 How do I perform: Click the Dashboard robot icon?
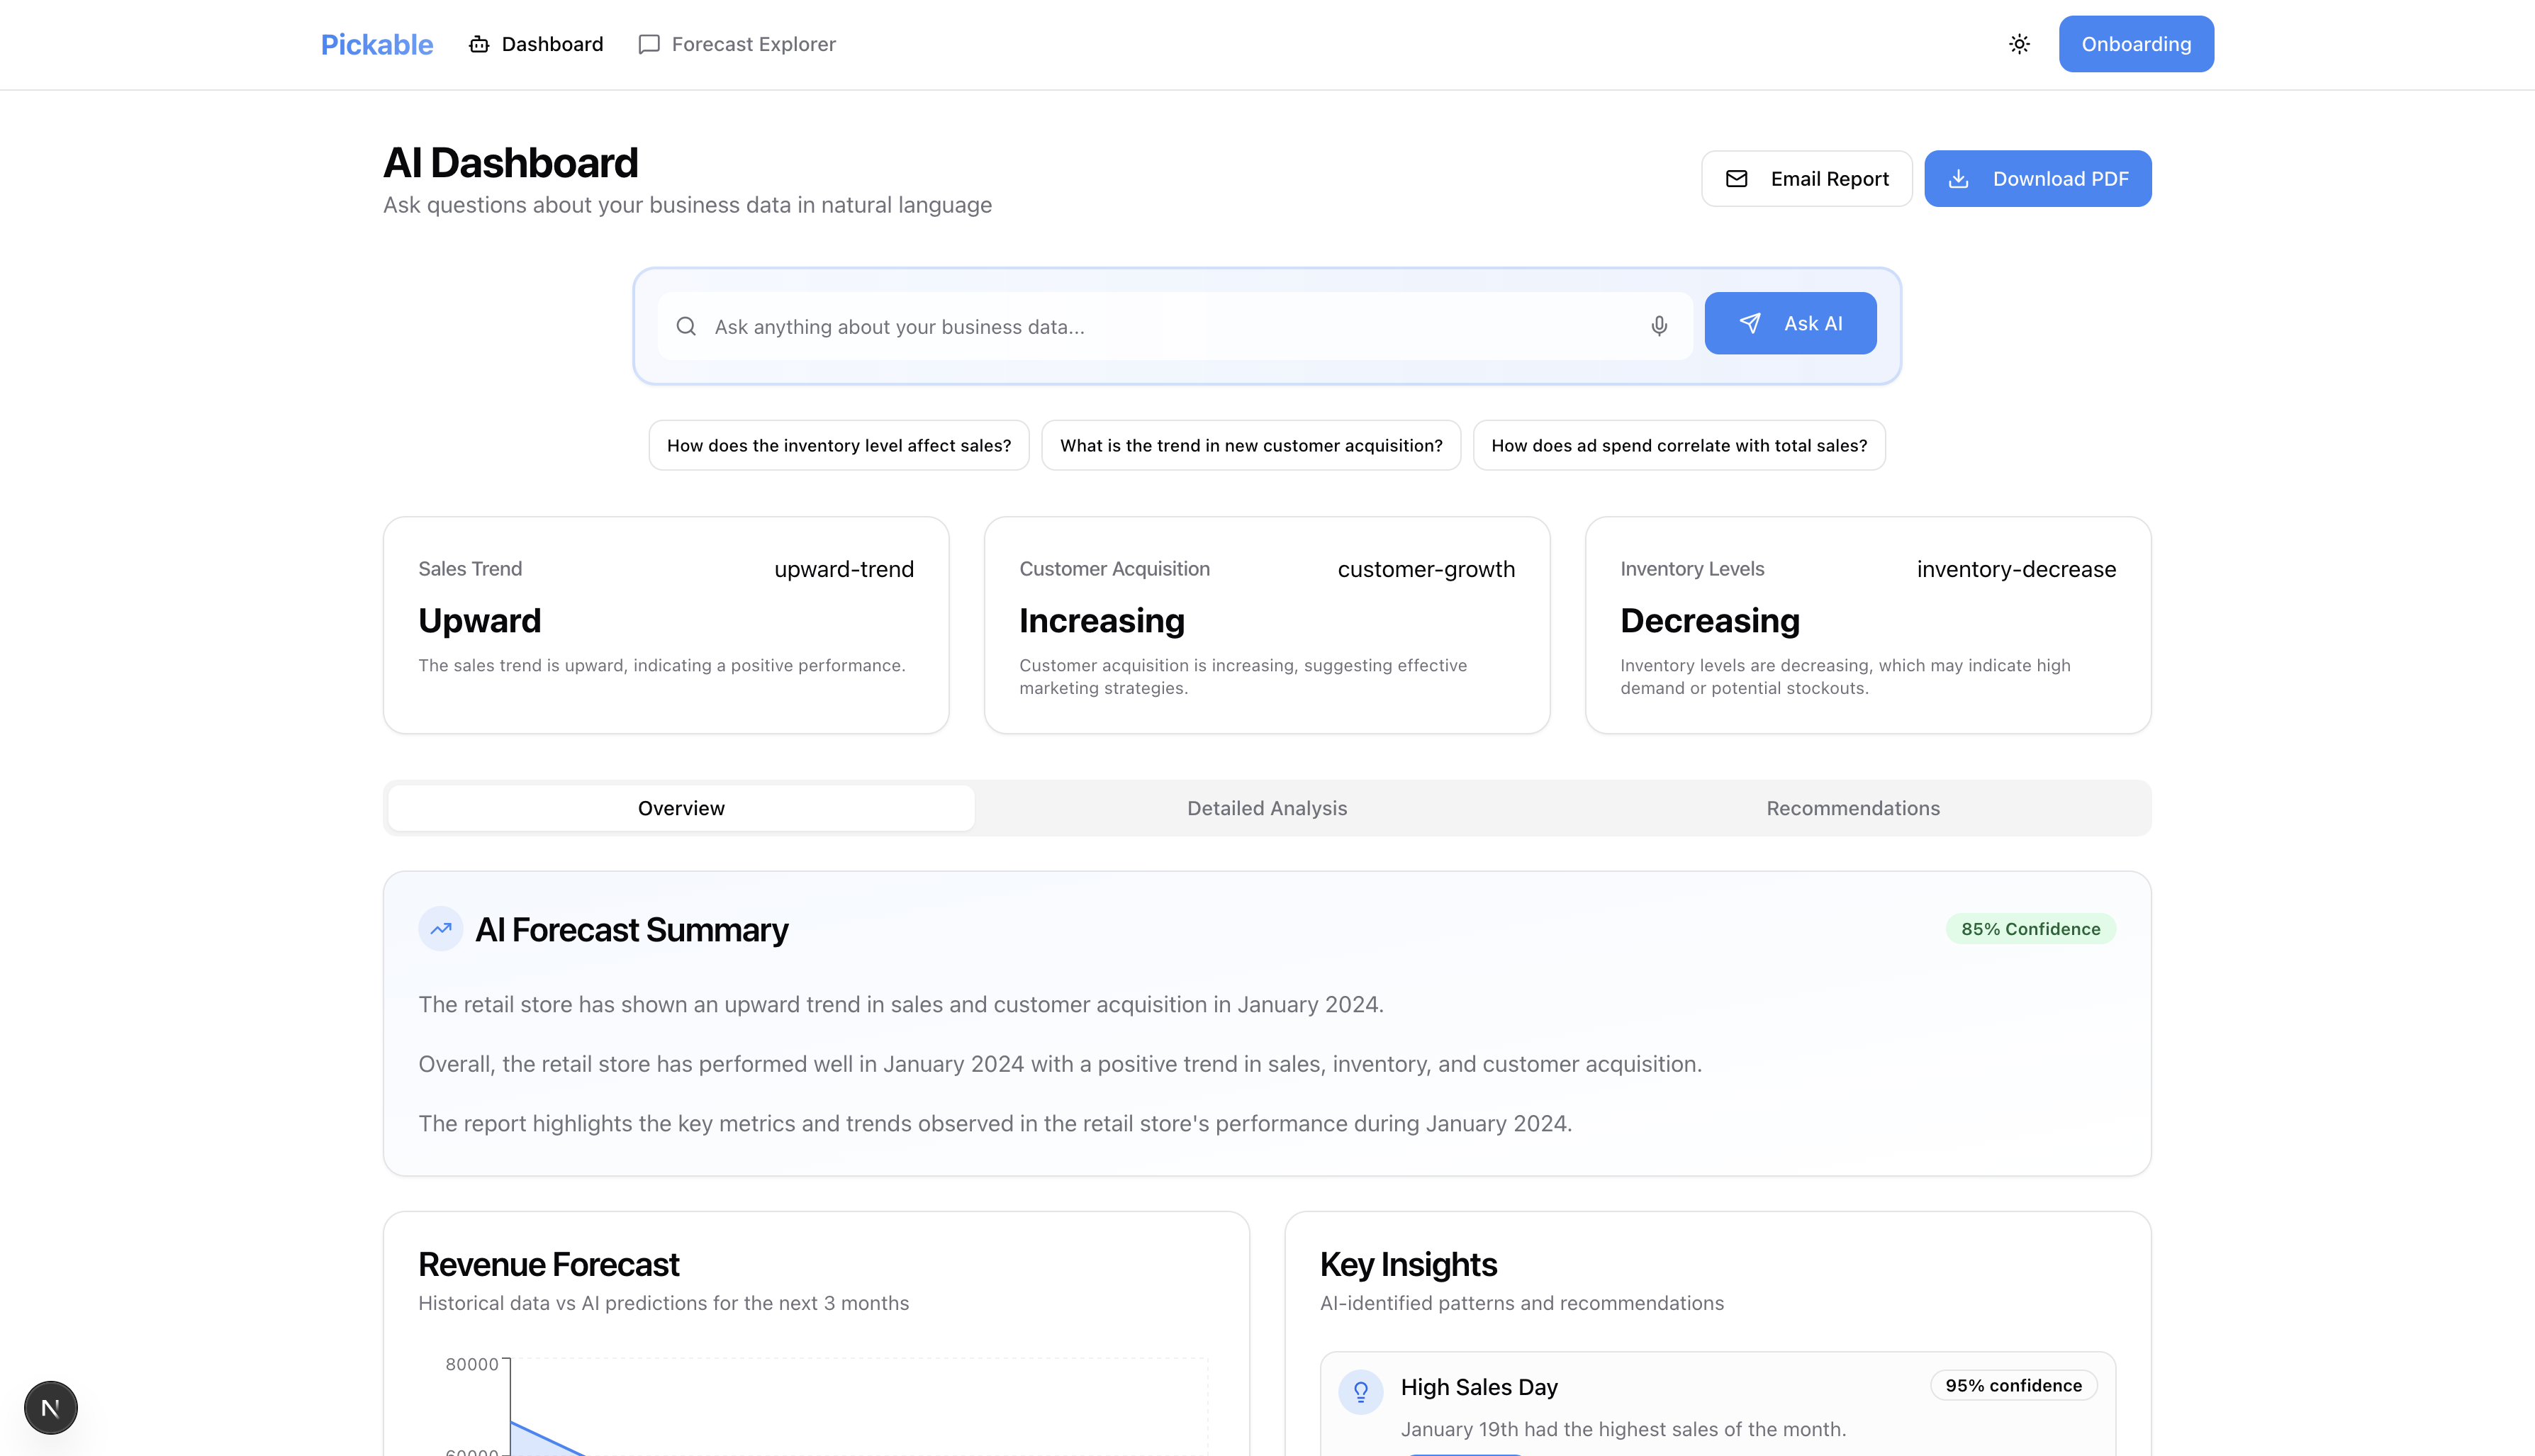[479, 44]
